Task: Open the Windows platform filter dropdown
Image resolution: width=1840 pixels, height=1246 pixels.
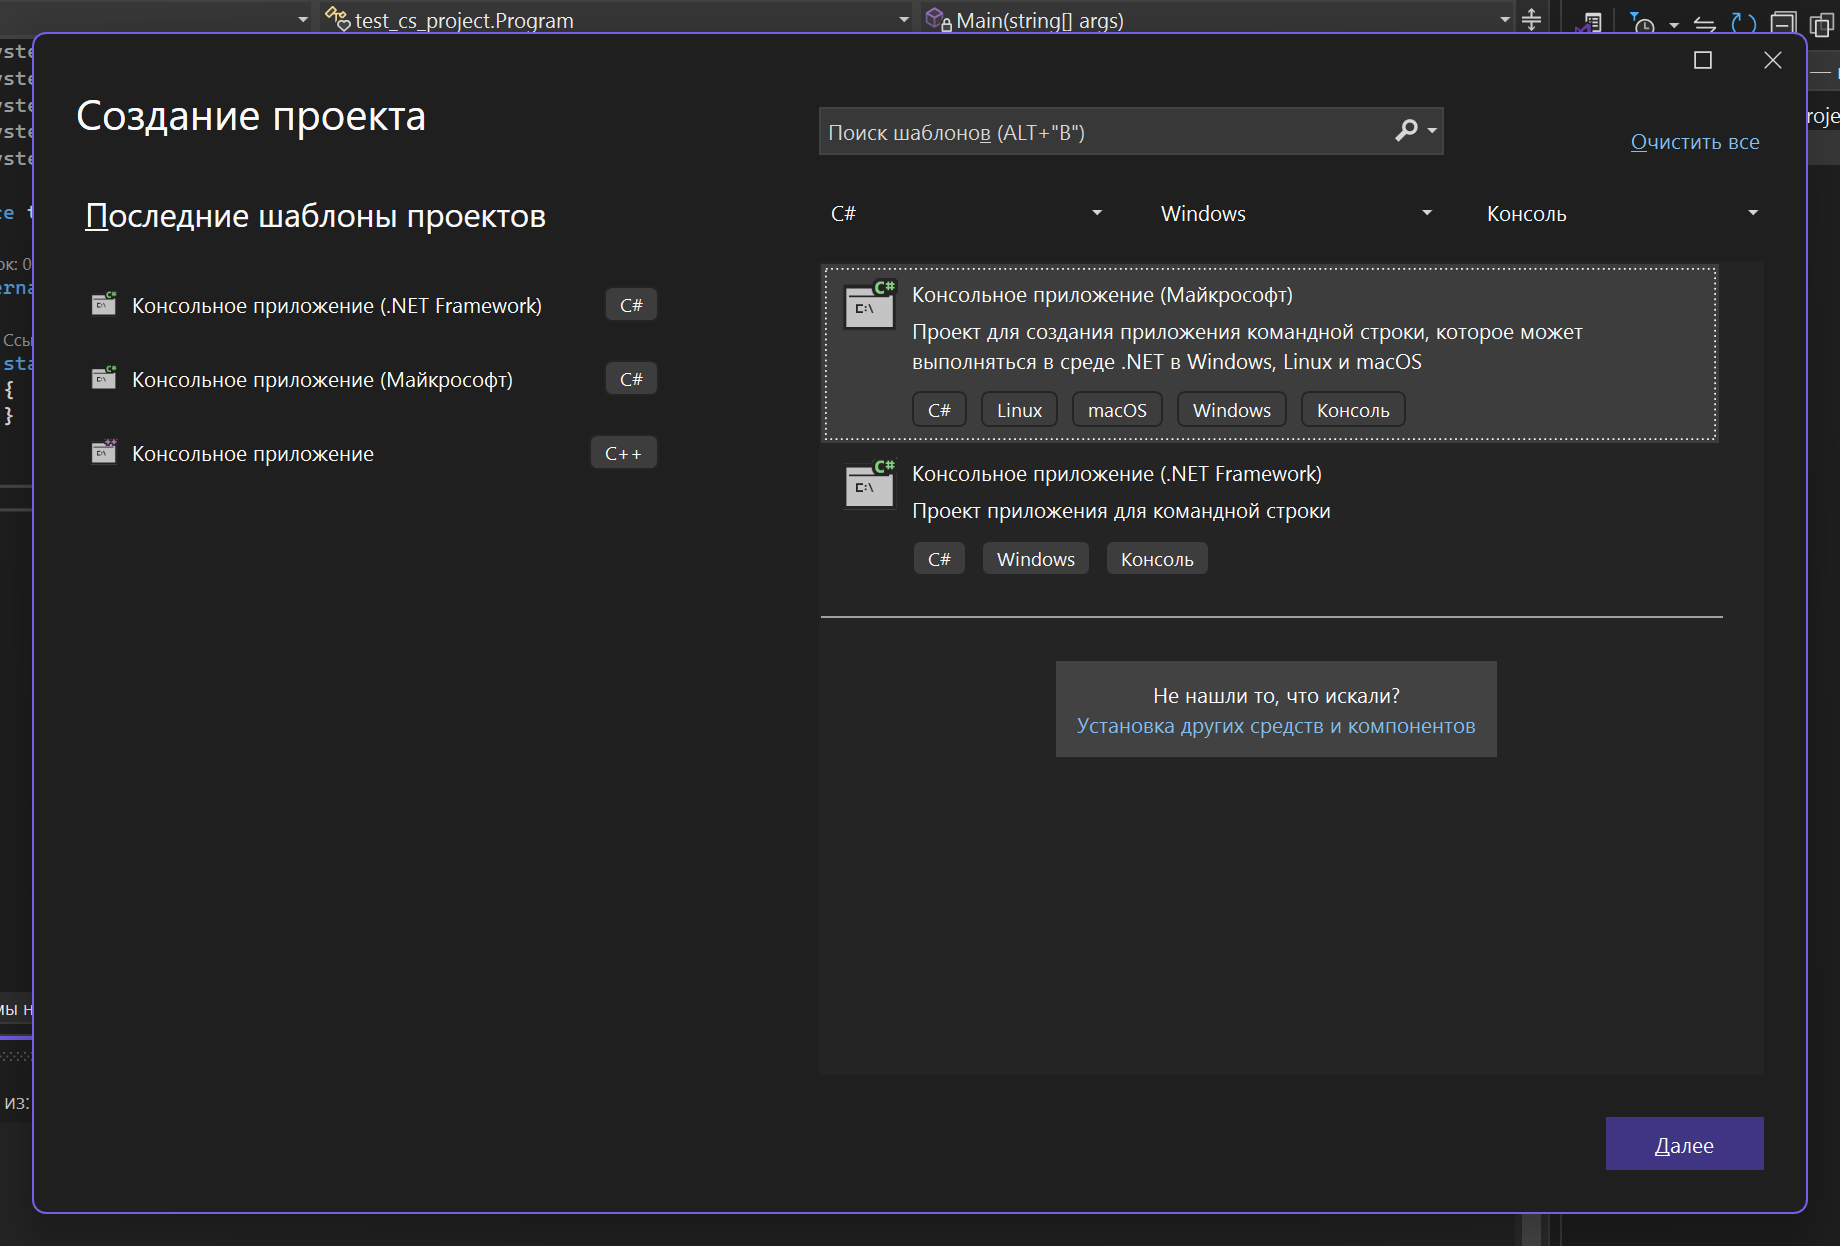Action: (1296, 213)
